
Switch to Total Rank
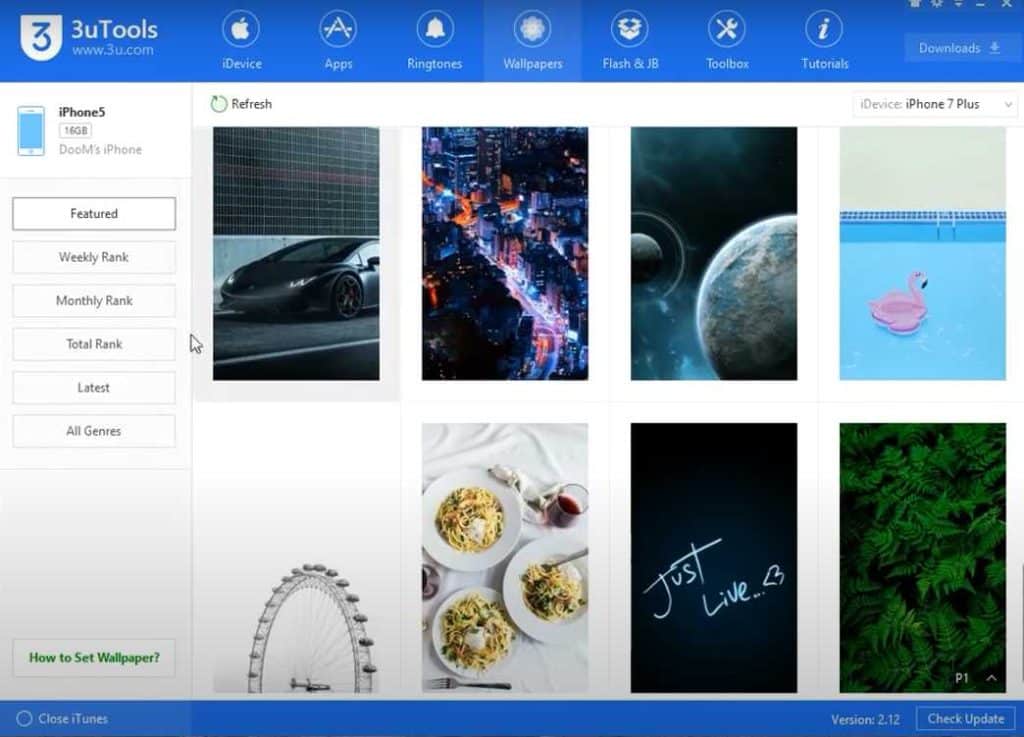coord(94,344)
